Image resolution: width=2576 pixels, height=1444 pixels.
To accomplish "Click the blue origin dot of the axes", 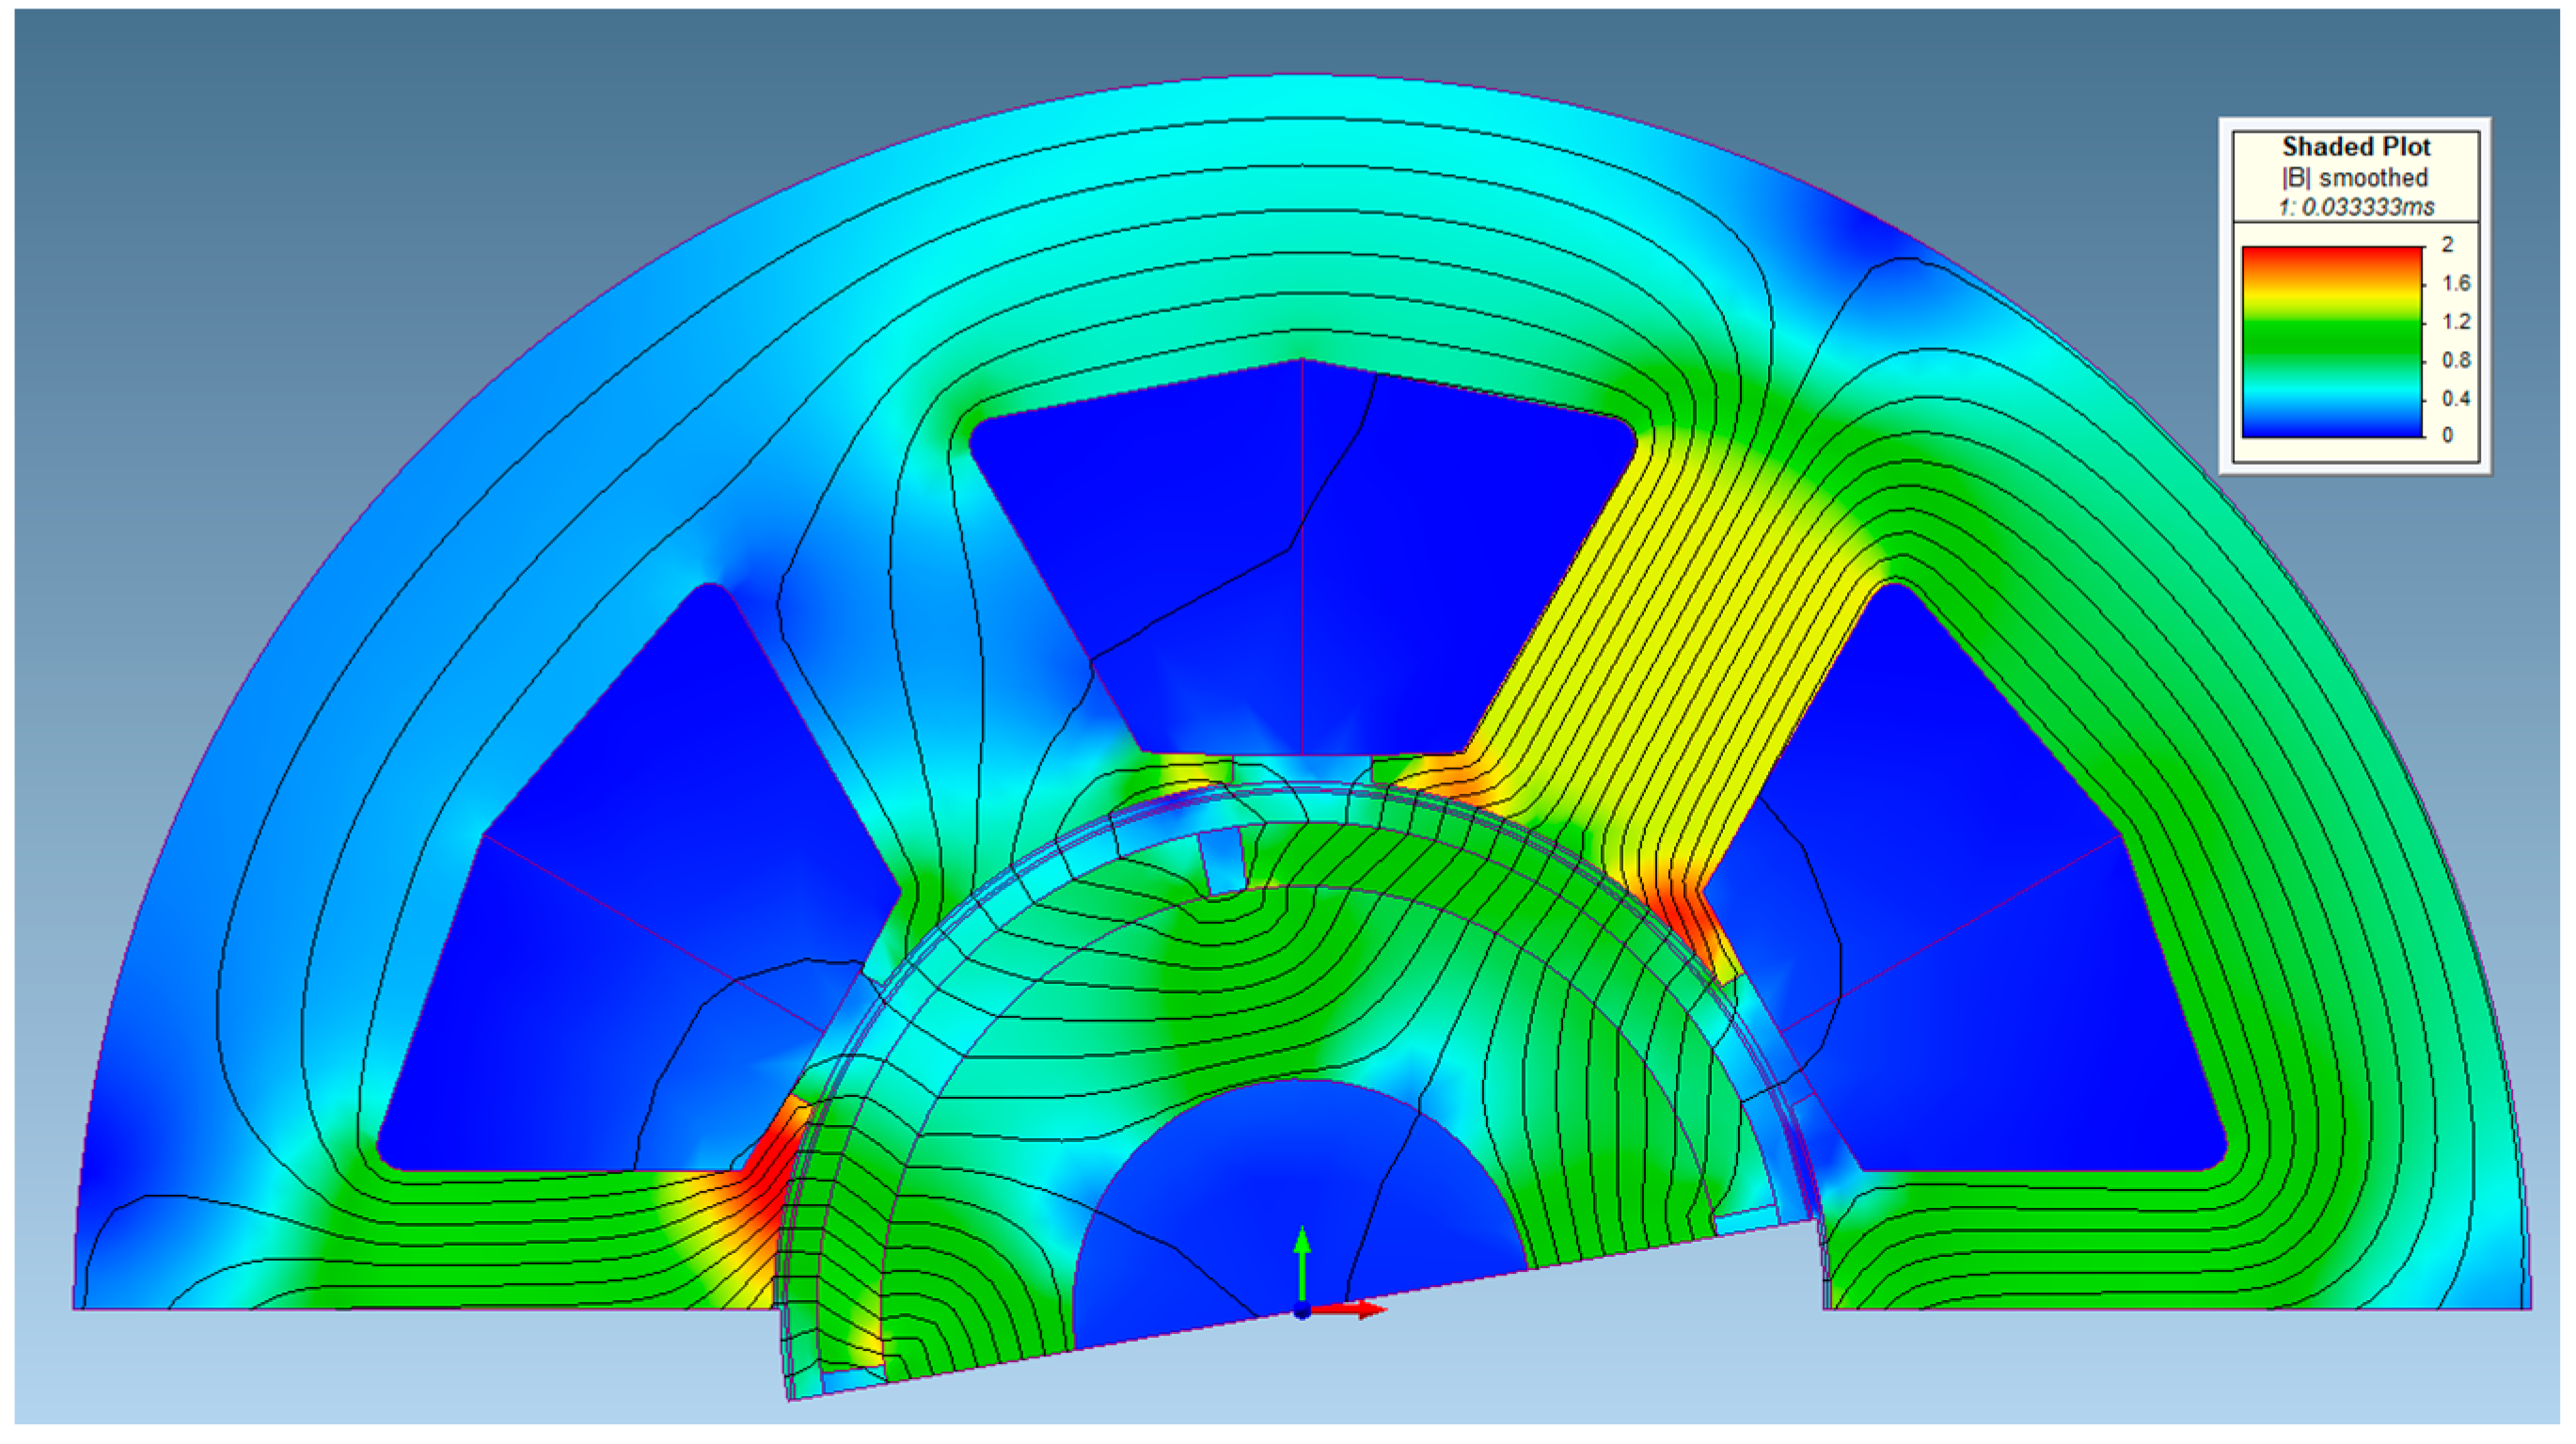I will (x=1301, y=1311).
